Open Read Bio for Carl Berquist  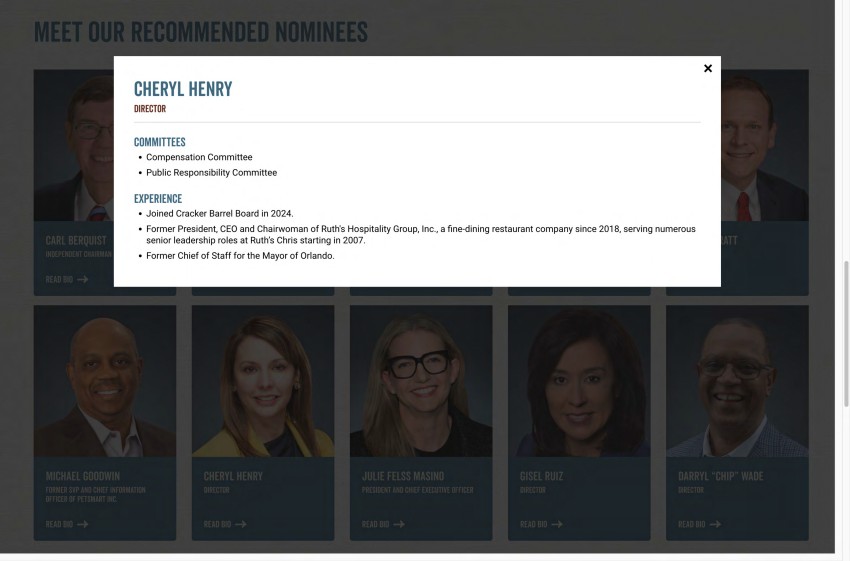(x=67, y=280)
